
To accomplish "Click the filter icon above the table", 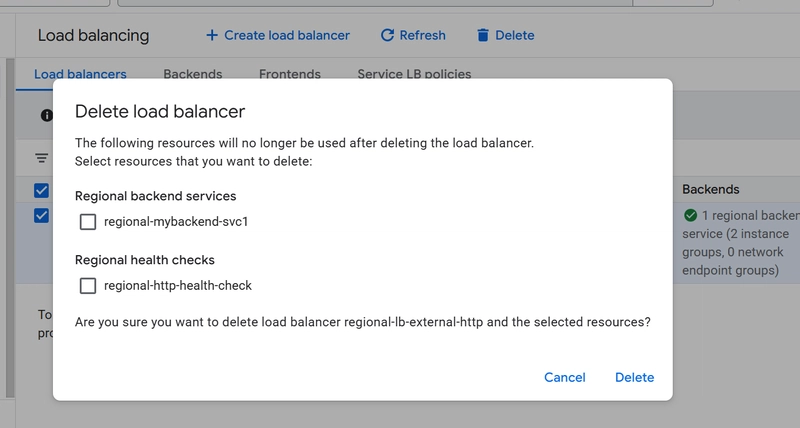I will 42,158.
